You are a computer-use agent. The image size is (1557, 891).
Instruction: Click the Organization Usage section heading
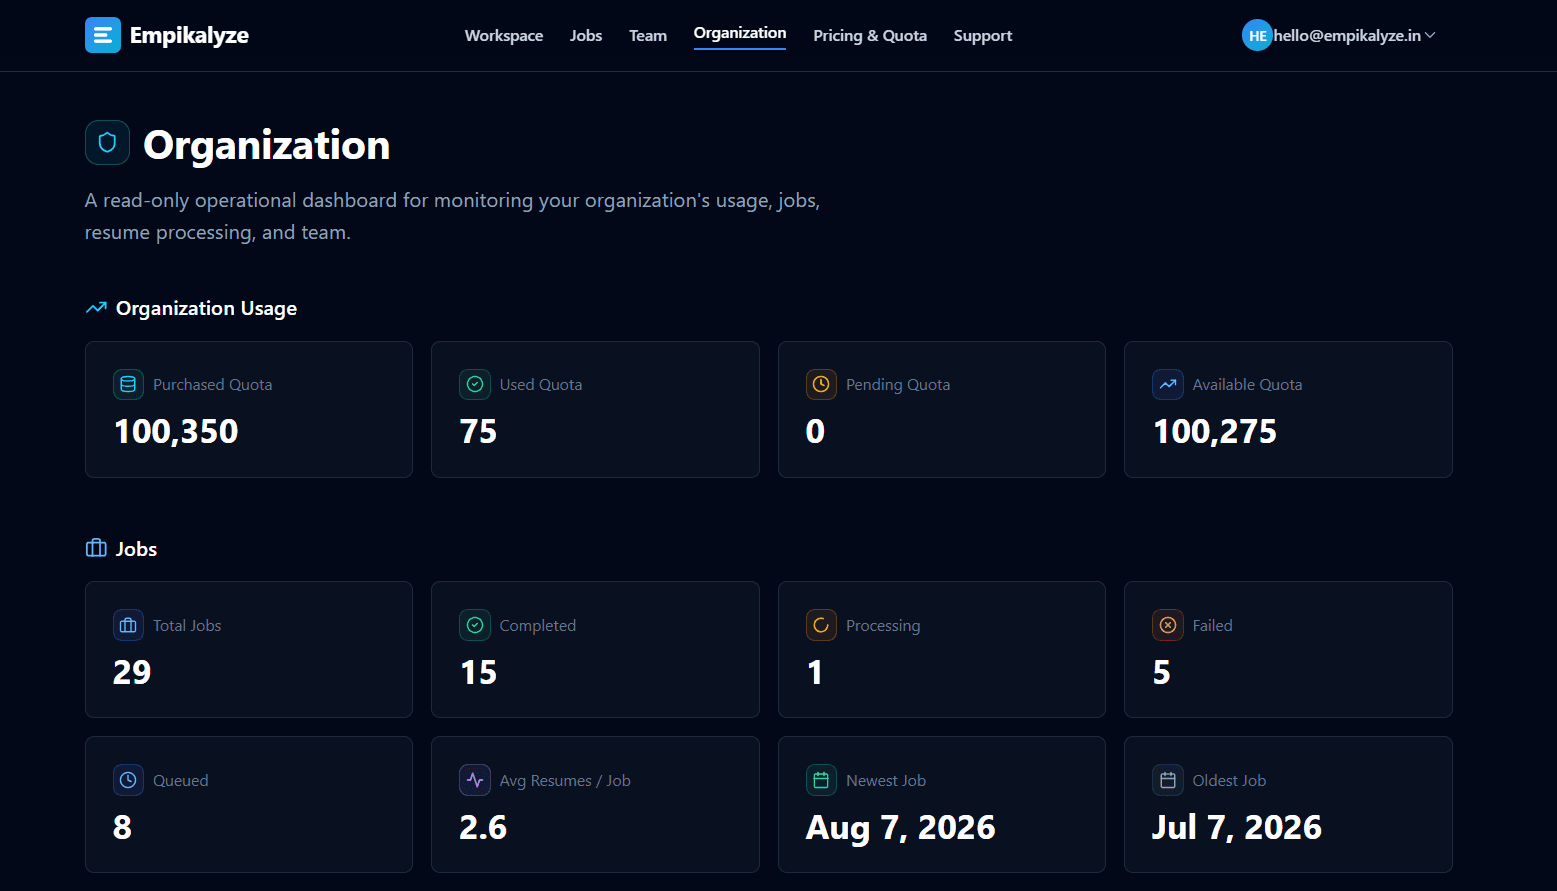[x=206, y=308]
